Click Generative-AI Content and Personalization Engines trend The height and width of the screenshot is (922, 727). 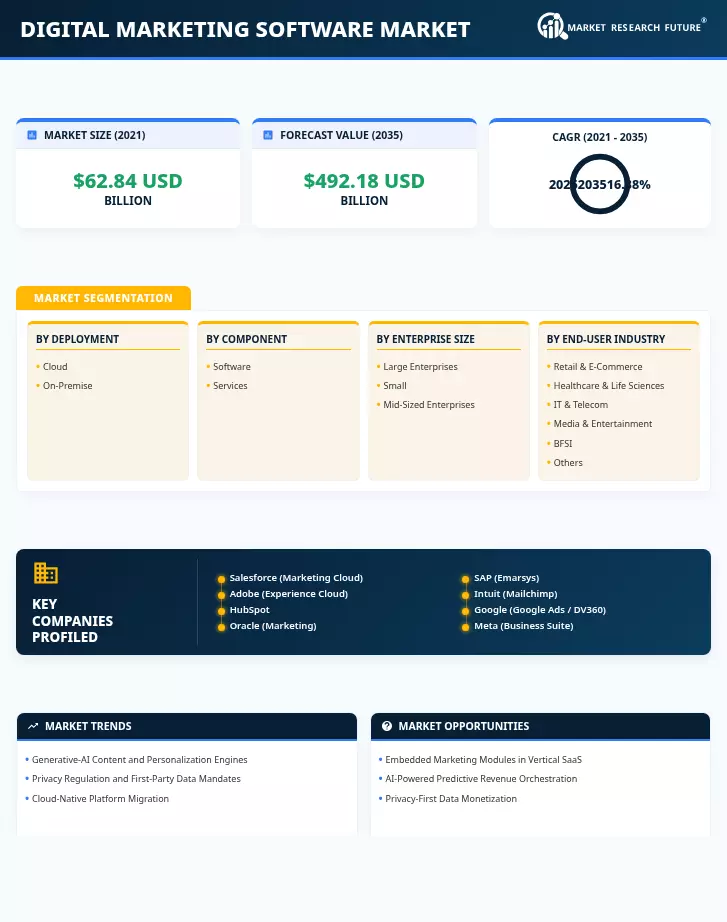click(x=139, y=760)
